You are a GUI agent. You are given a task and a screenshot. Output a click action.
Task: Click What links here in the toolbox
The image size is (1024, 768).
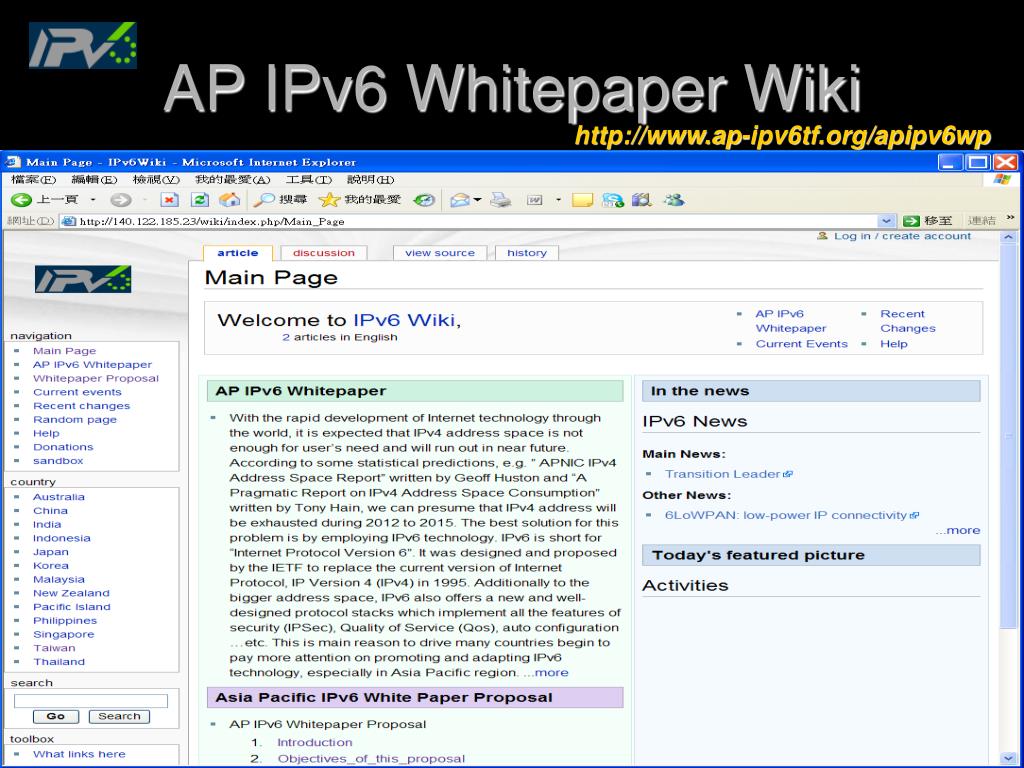point(79,754)
